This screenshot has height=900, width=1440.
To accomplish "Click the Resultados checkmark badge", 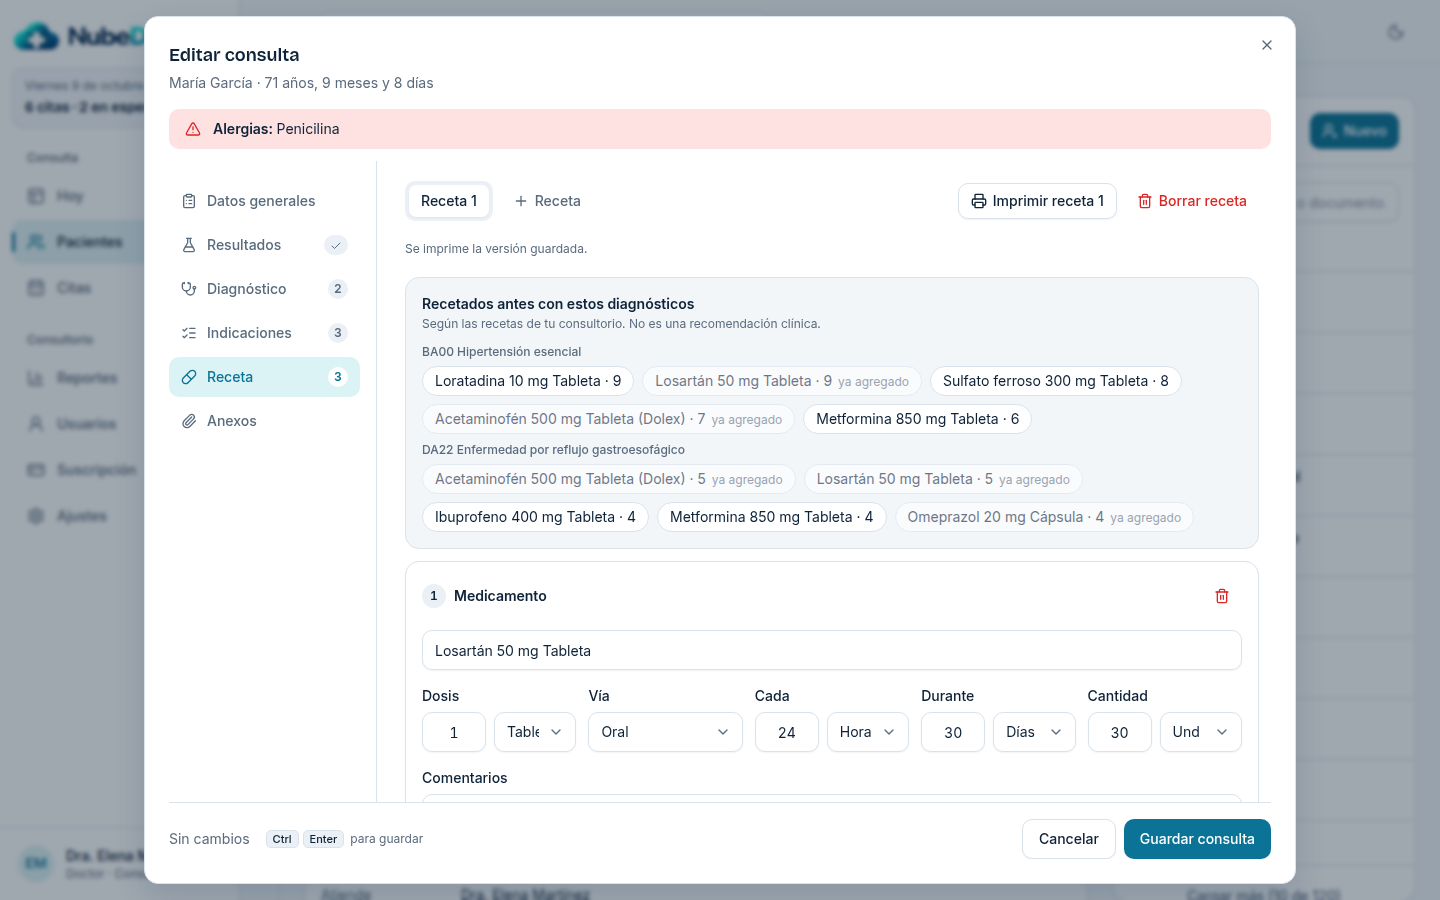I will [x=336, y=245].
